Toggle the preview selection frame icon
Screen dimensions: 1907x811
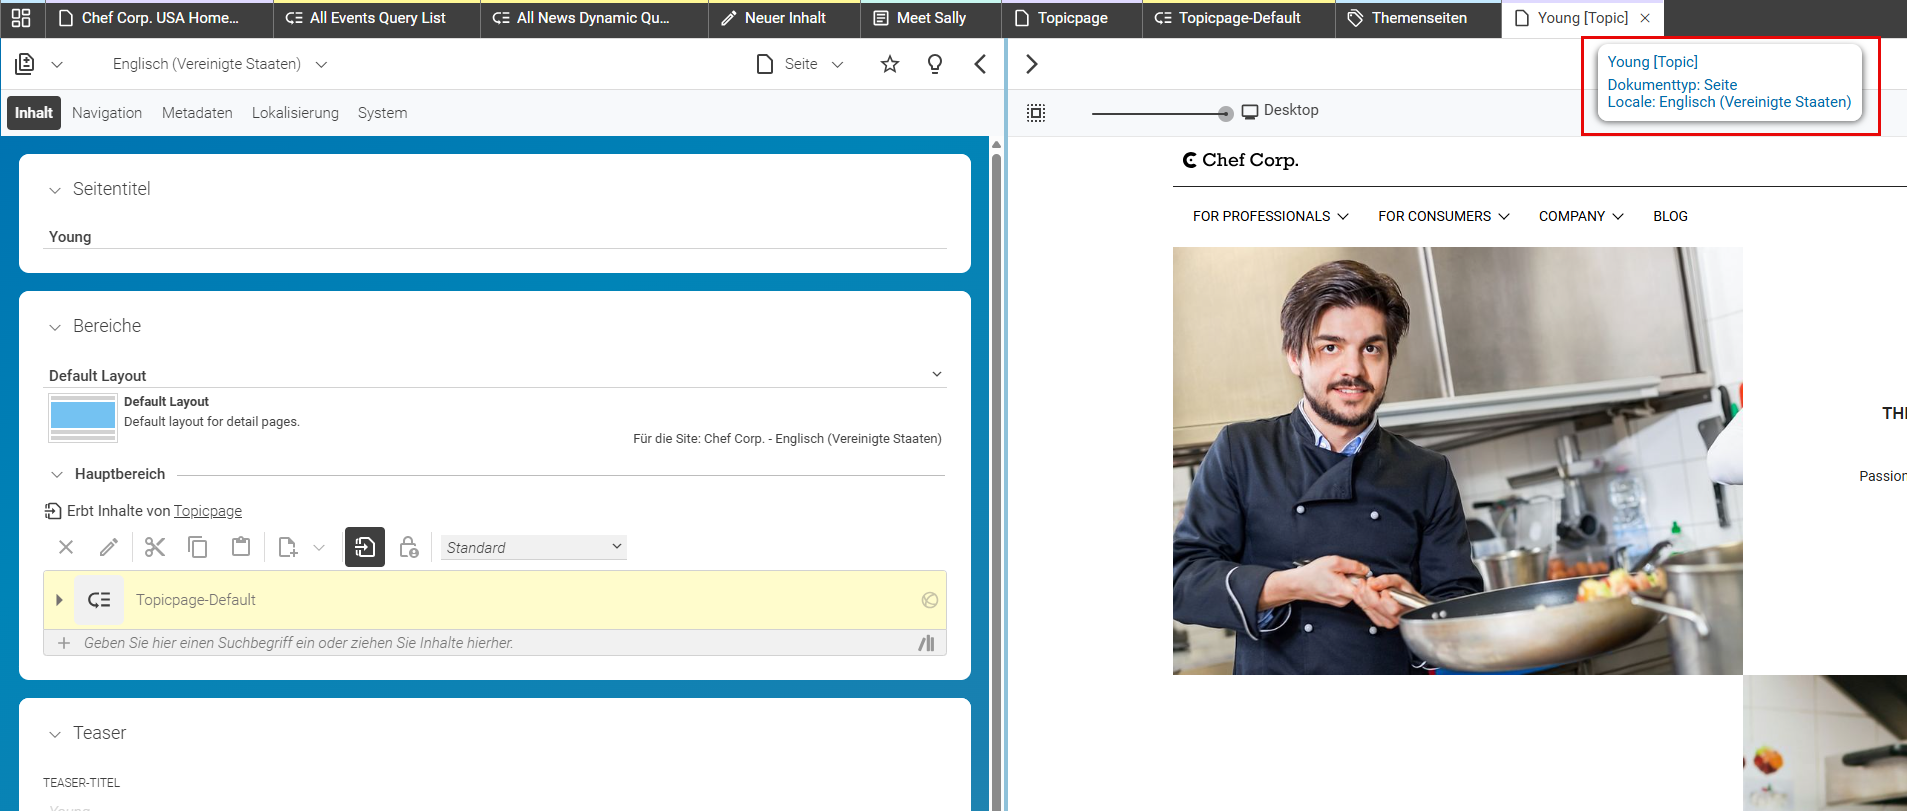pos(1036,113)
